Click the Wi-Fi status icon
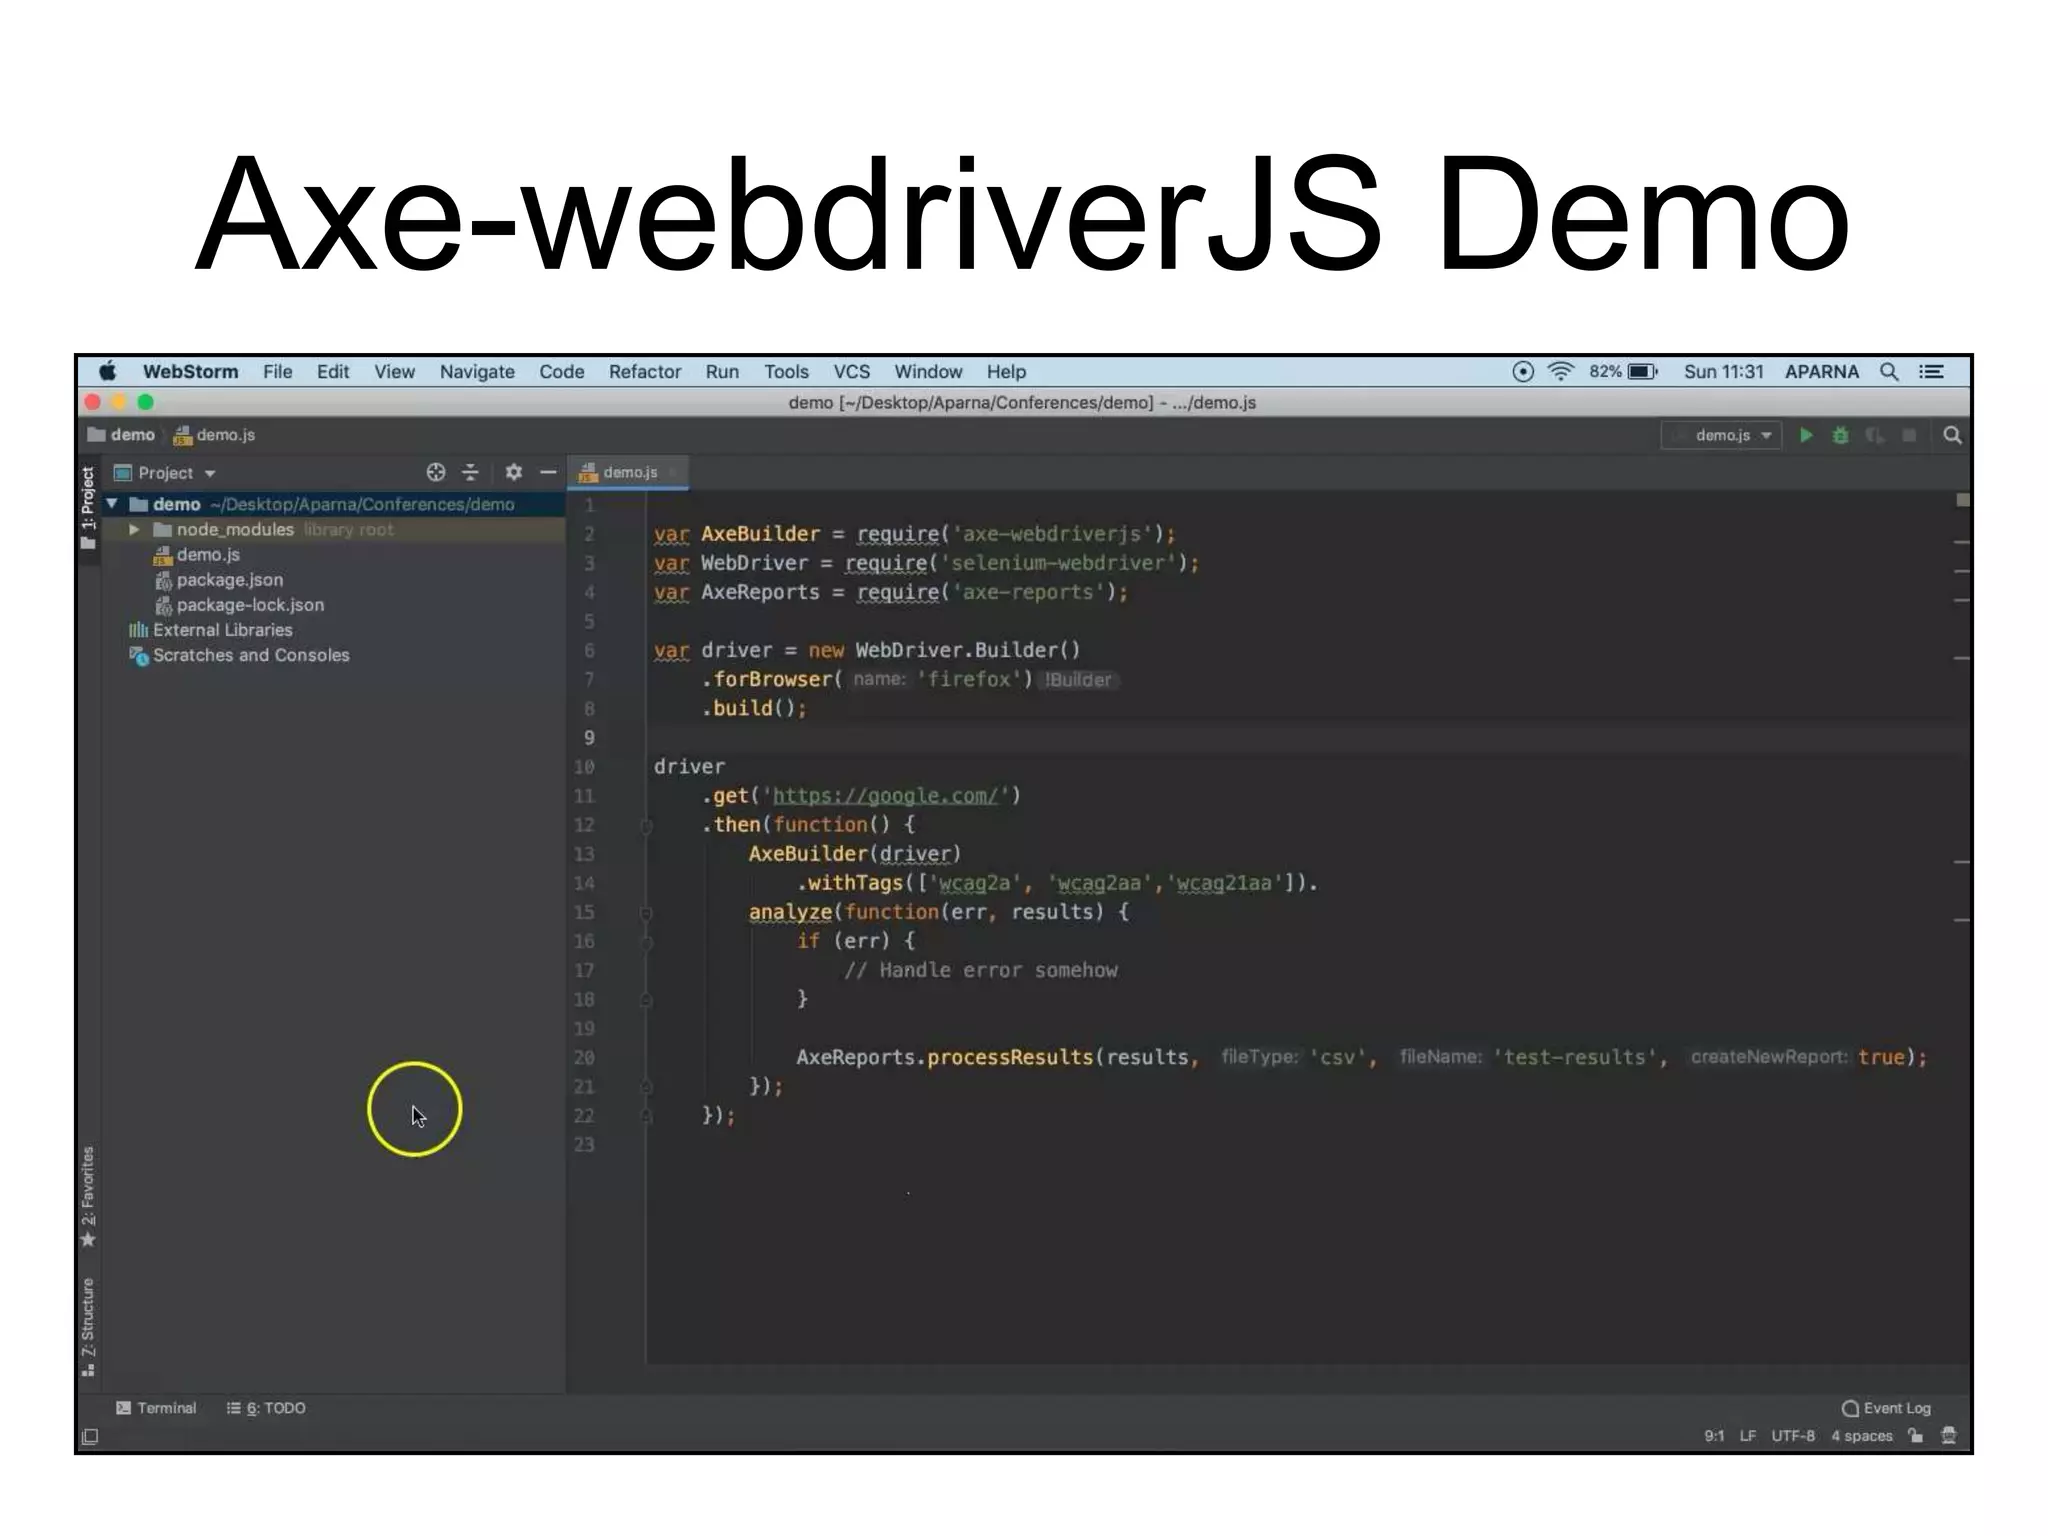The height and width of the screenshot is (1536, 2048). coord(1560,372)
